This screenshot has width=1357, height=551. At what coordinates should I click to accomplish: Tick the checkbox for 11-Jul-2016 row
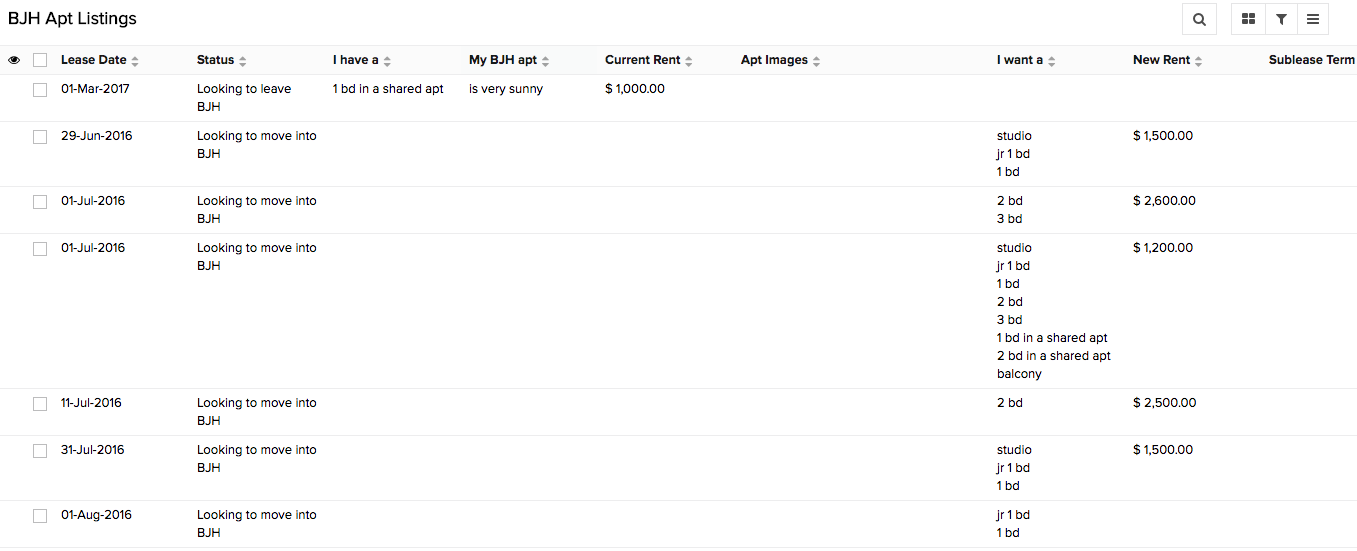(40, 404)
